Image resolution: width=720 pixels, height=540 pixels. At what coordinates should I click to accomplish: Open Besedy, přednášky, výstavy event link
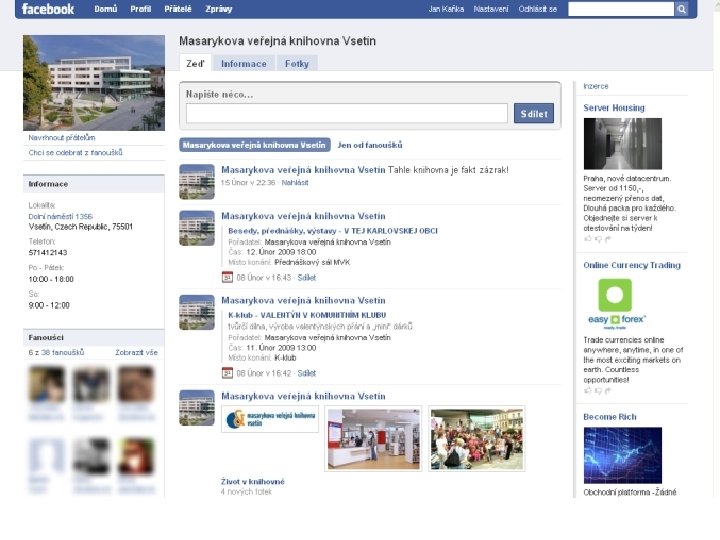pos(333,231)
